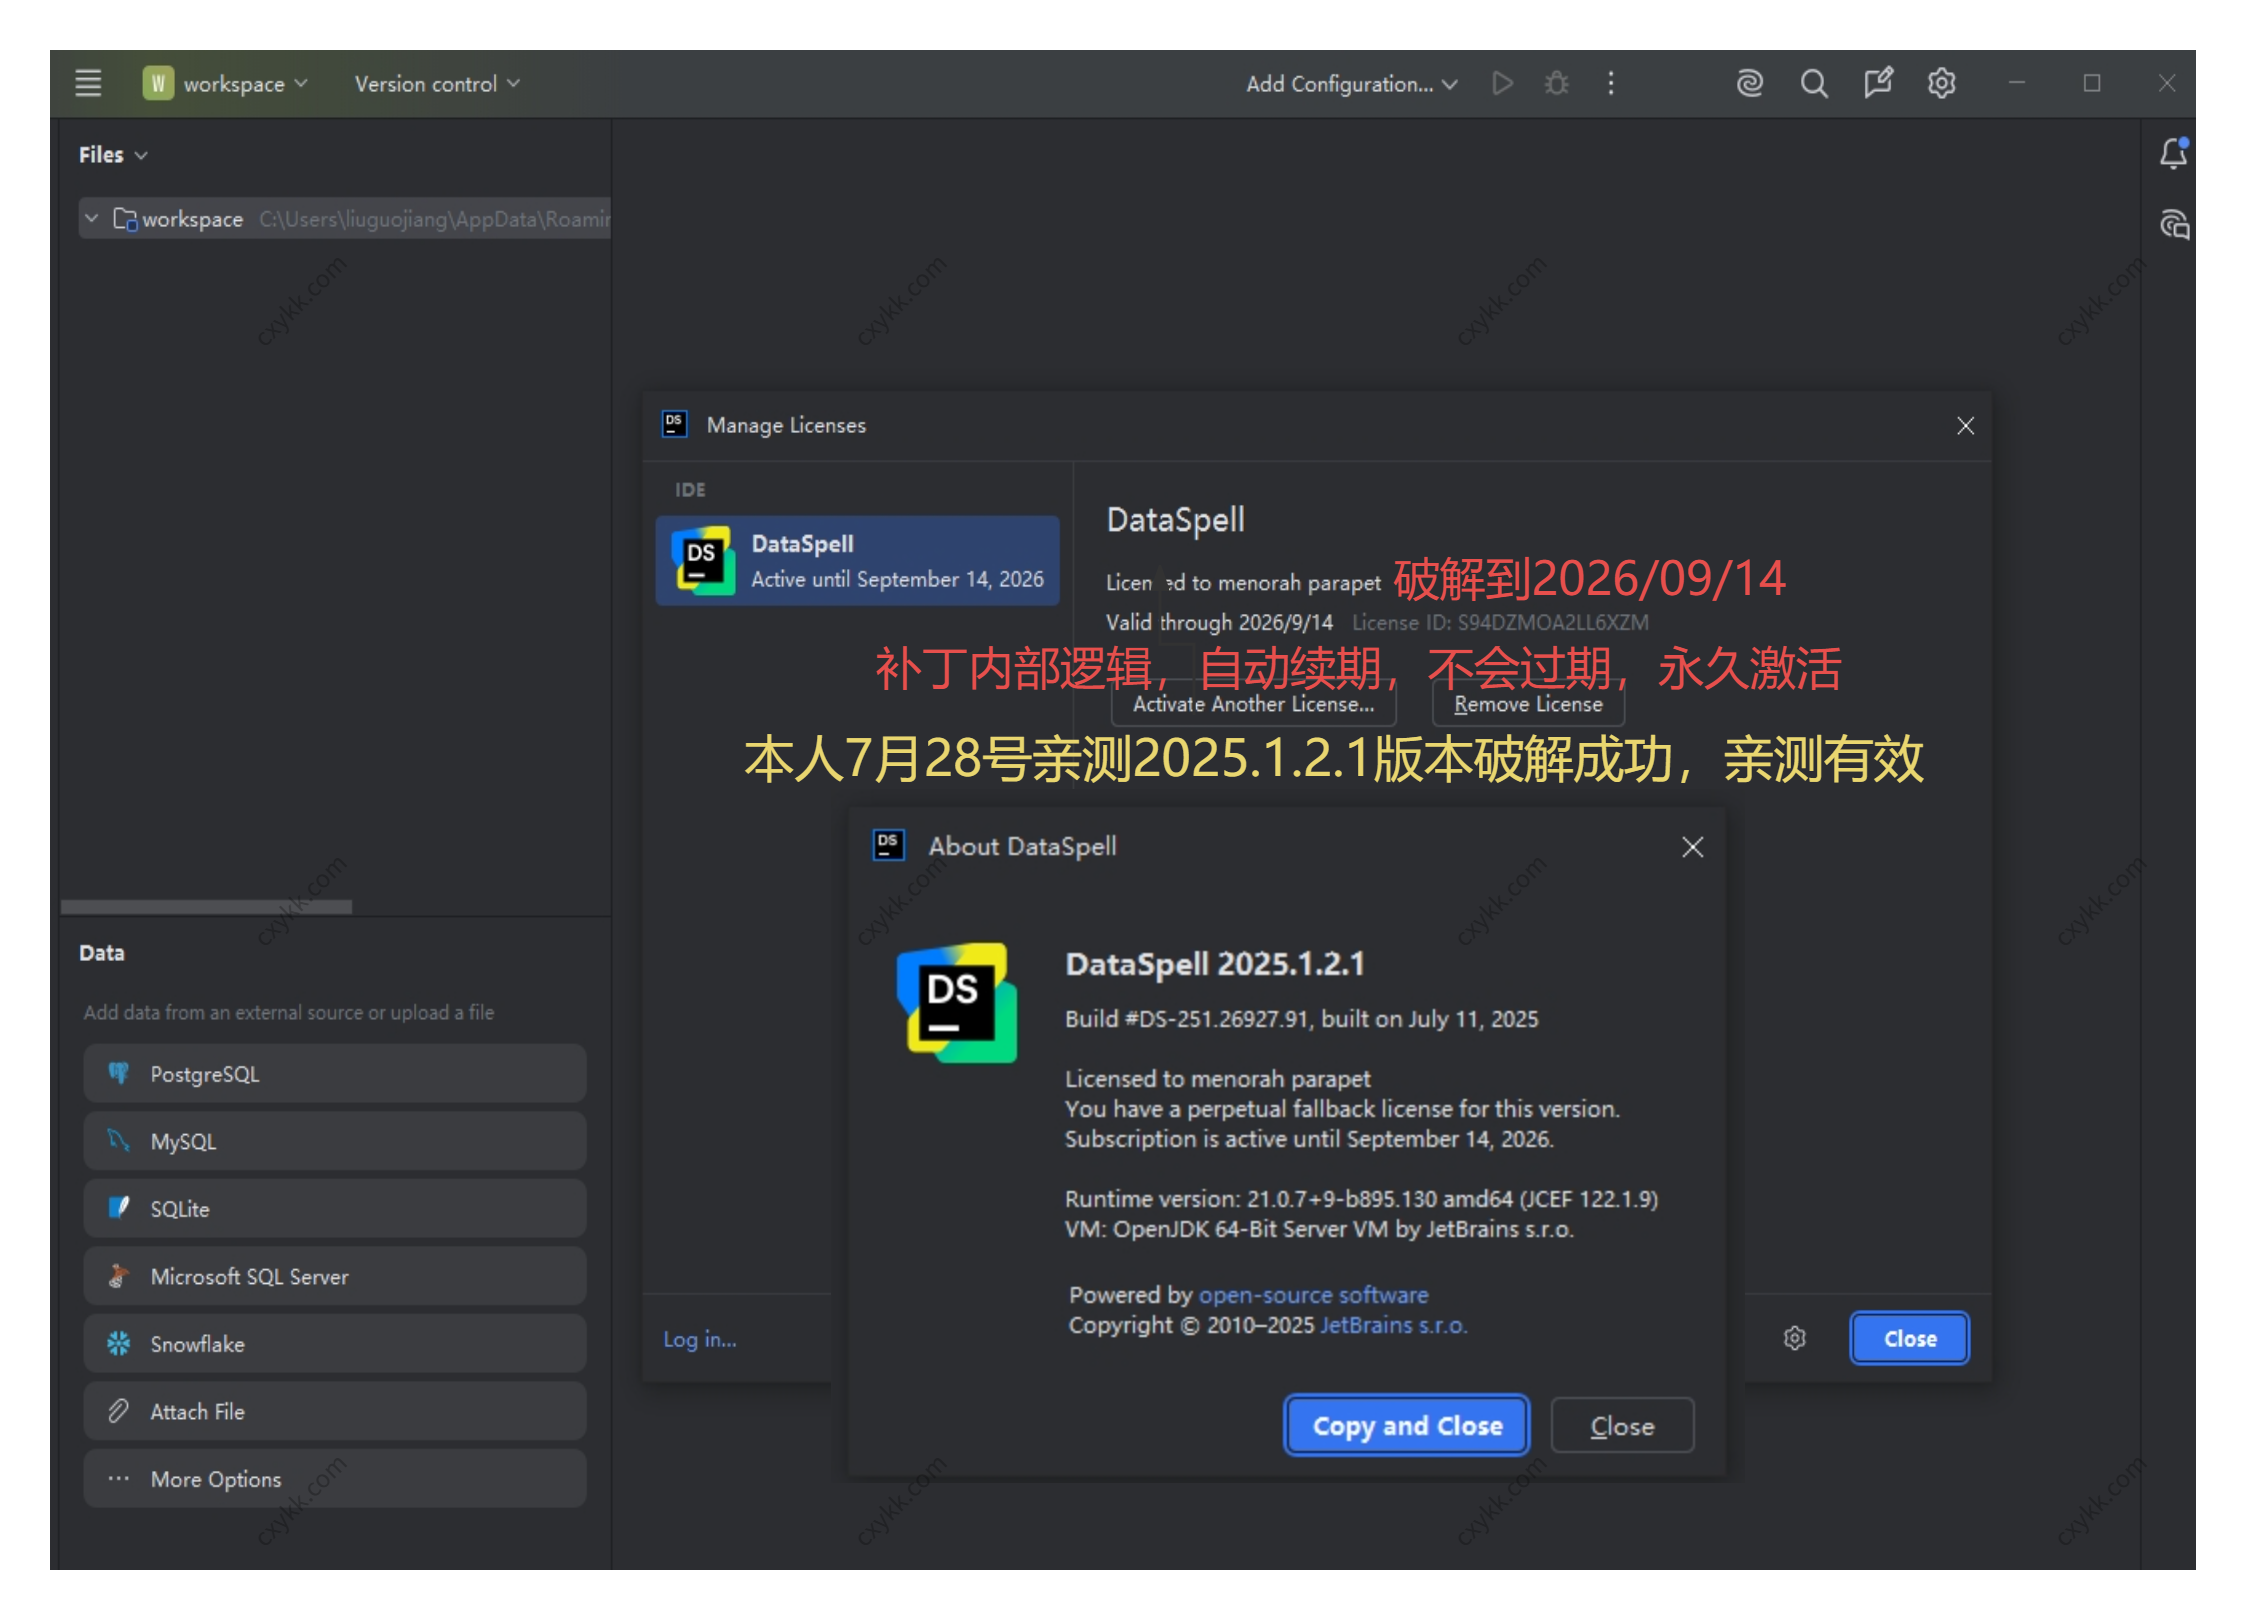The width and height of the screenshot is (2246, 1620).
Task: Open the JetBrains s.r.o. link
Action: (x=1392, y=1324)
